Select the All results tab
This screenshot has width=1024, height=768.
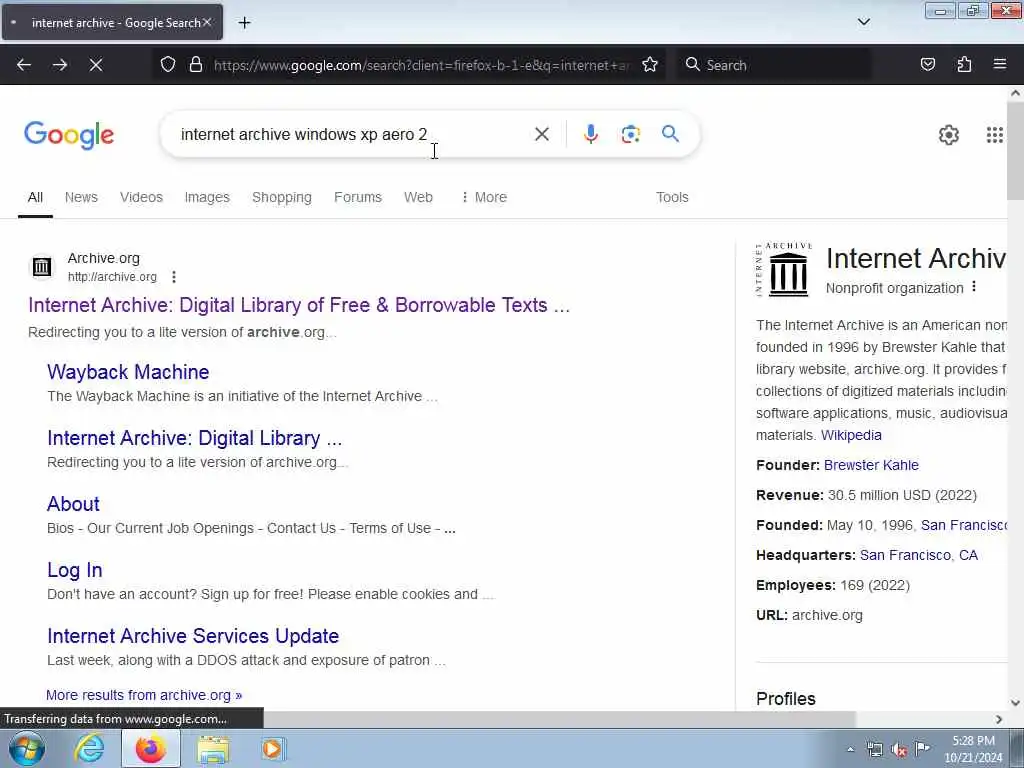(x=35, y=197)
